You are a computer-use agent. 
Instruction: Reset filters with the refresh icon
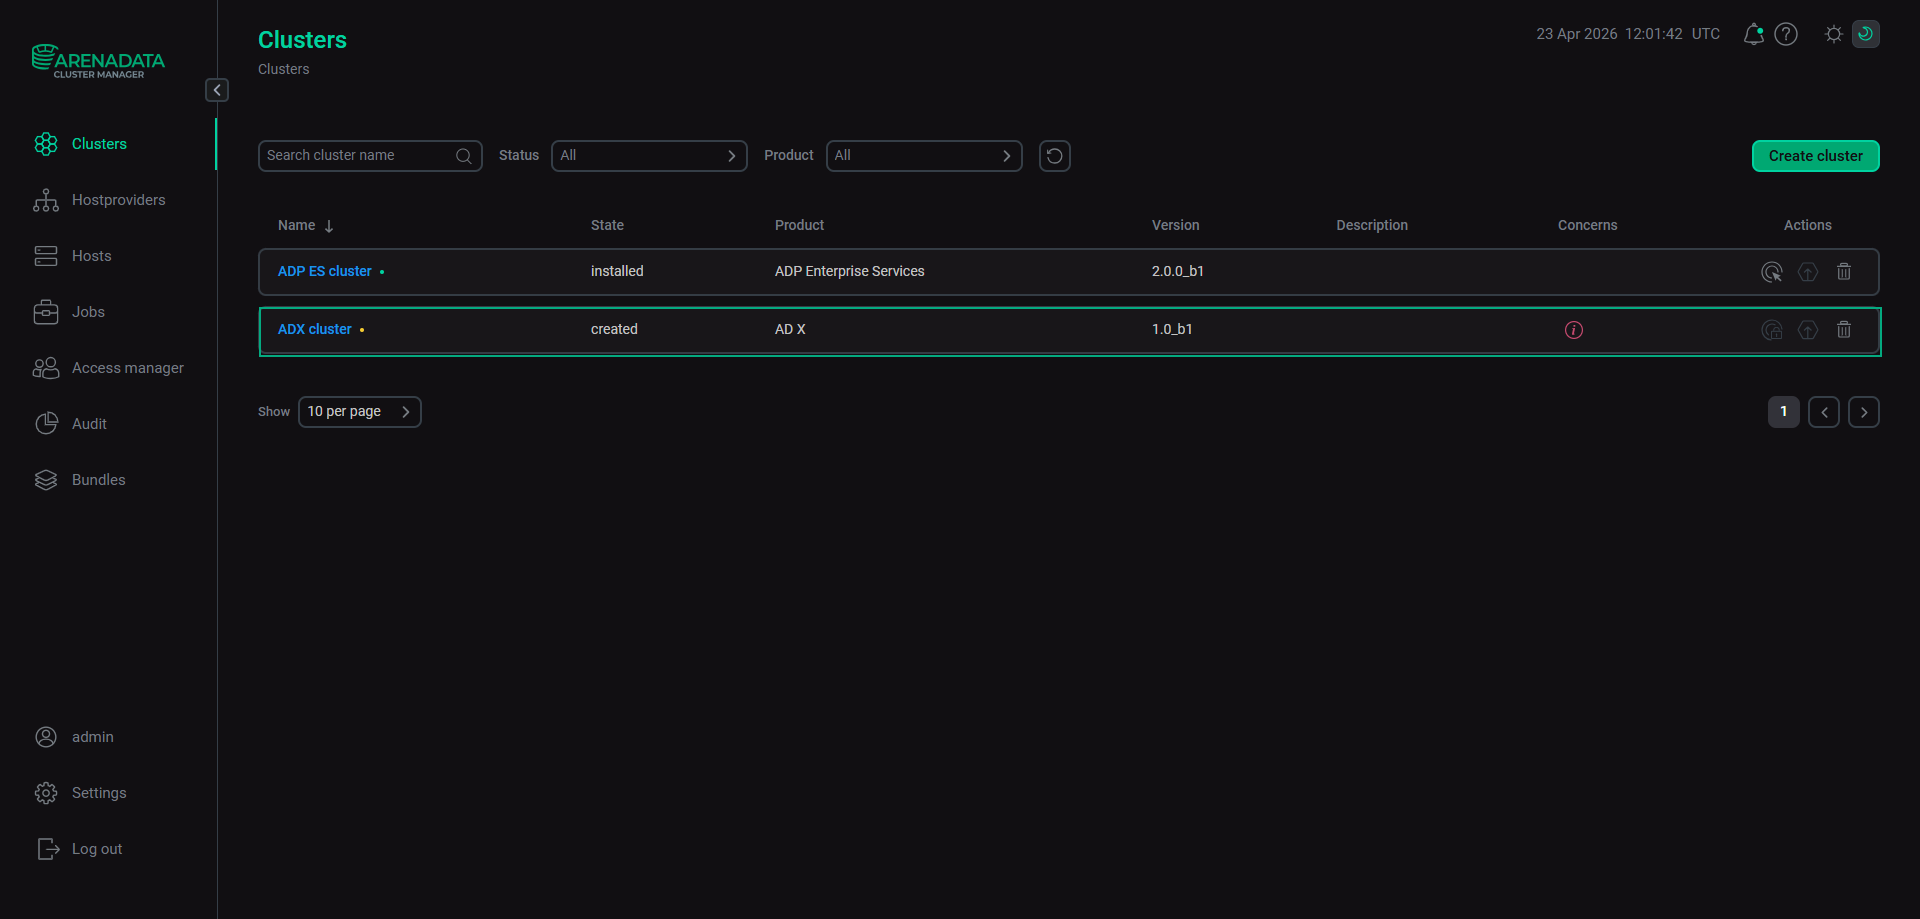[1055, 156]
